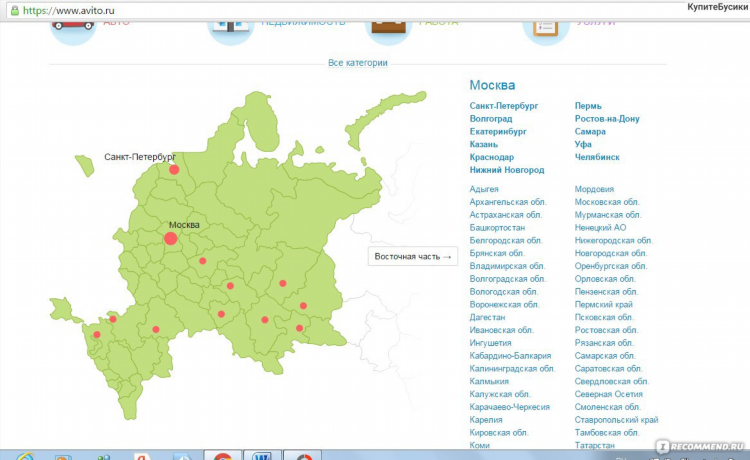Choose the Челябинск city link
750x460 pixels.
[x=597, y=157]
